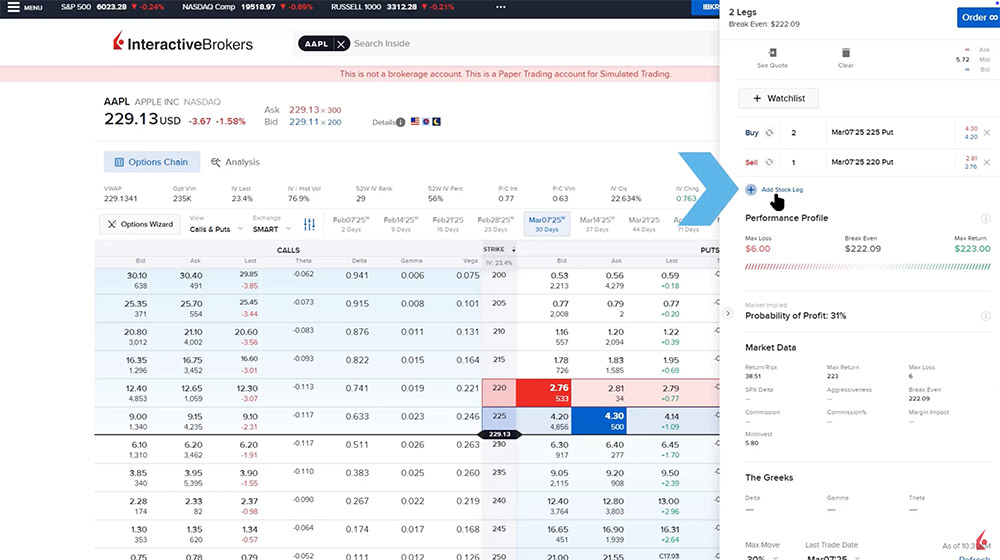1000x560 pixels.
Task: Click the InteractiveBrokers logo
Action: click(182, 42)
